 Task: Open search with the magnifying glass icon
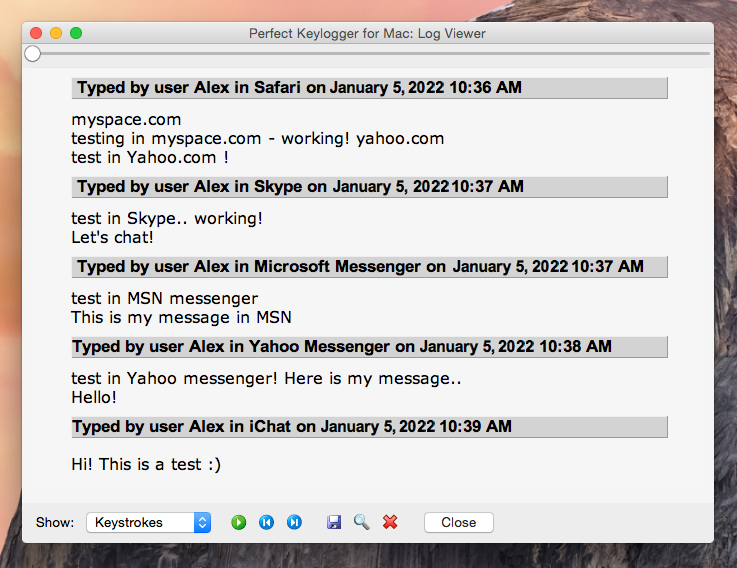tap(361, 522)
